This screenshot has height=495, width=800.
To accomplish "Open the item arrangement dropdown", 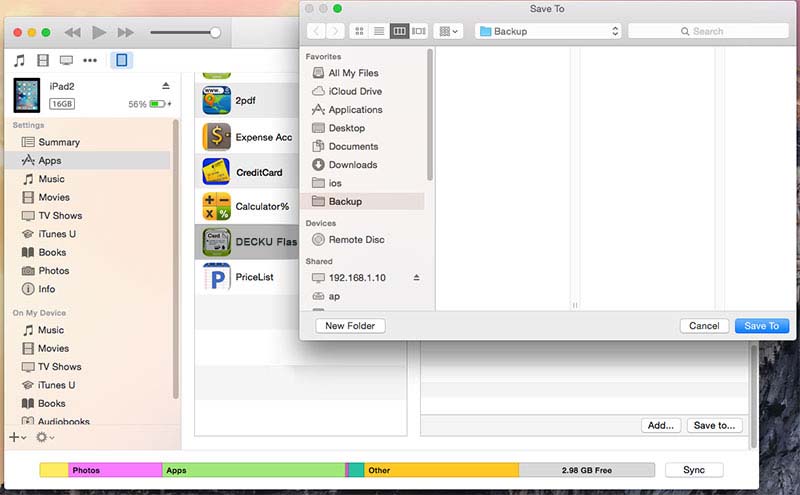I will click(x=448, y=31).
